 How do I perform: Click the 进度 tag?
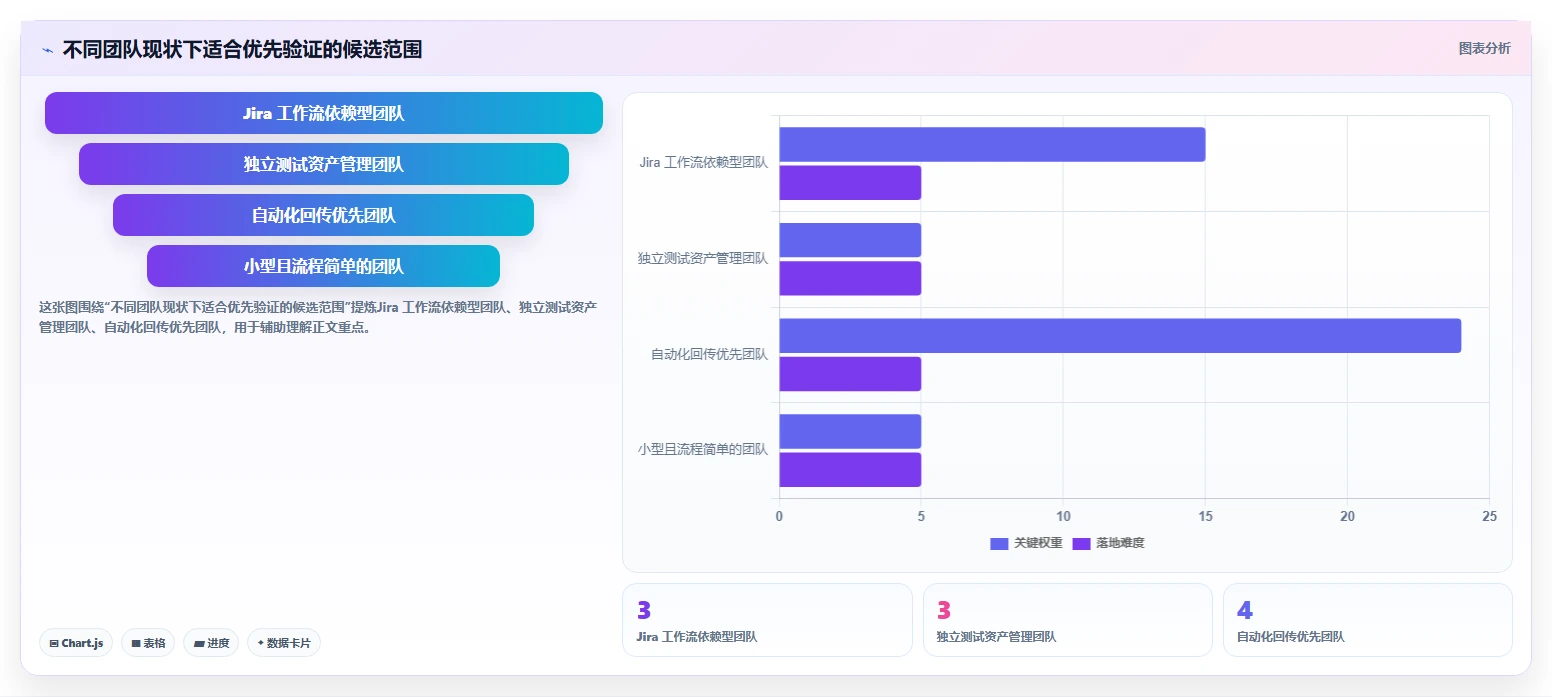tap(212, 643)
